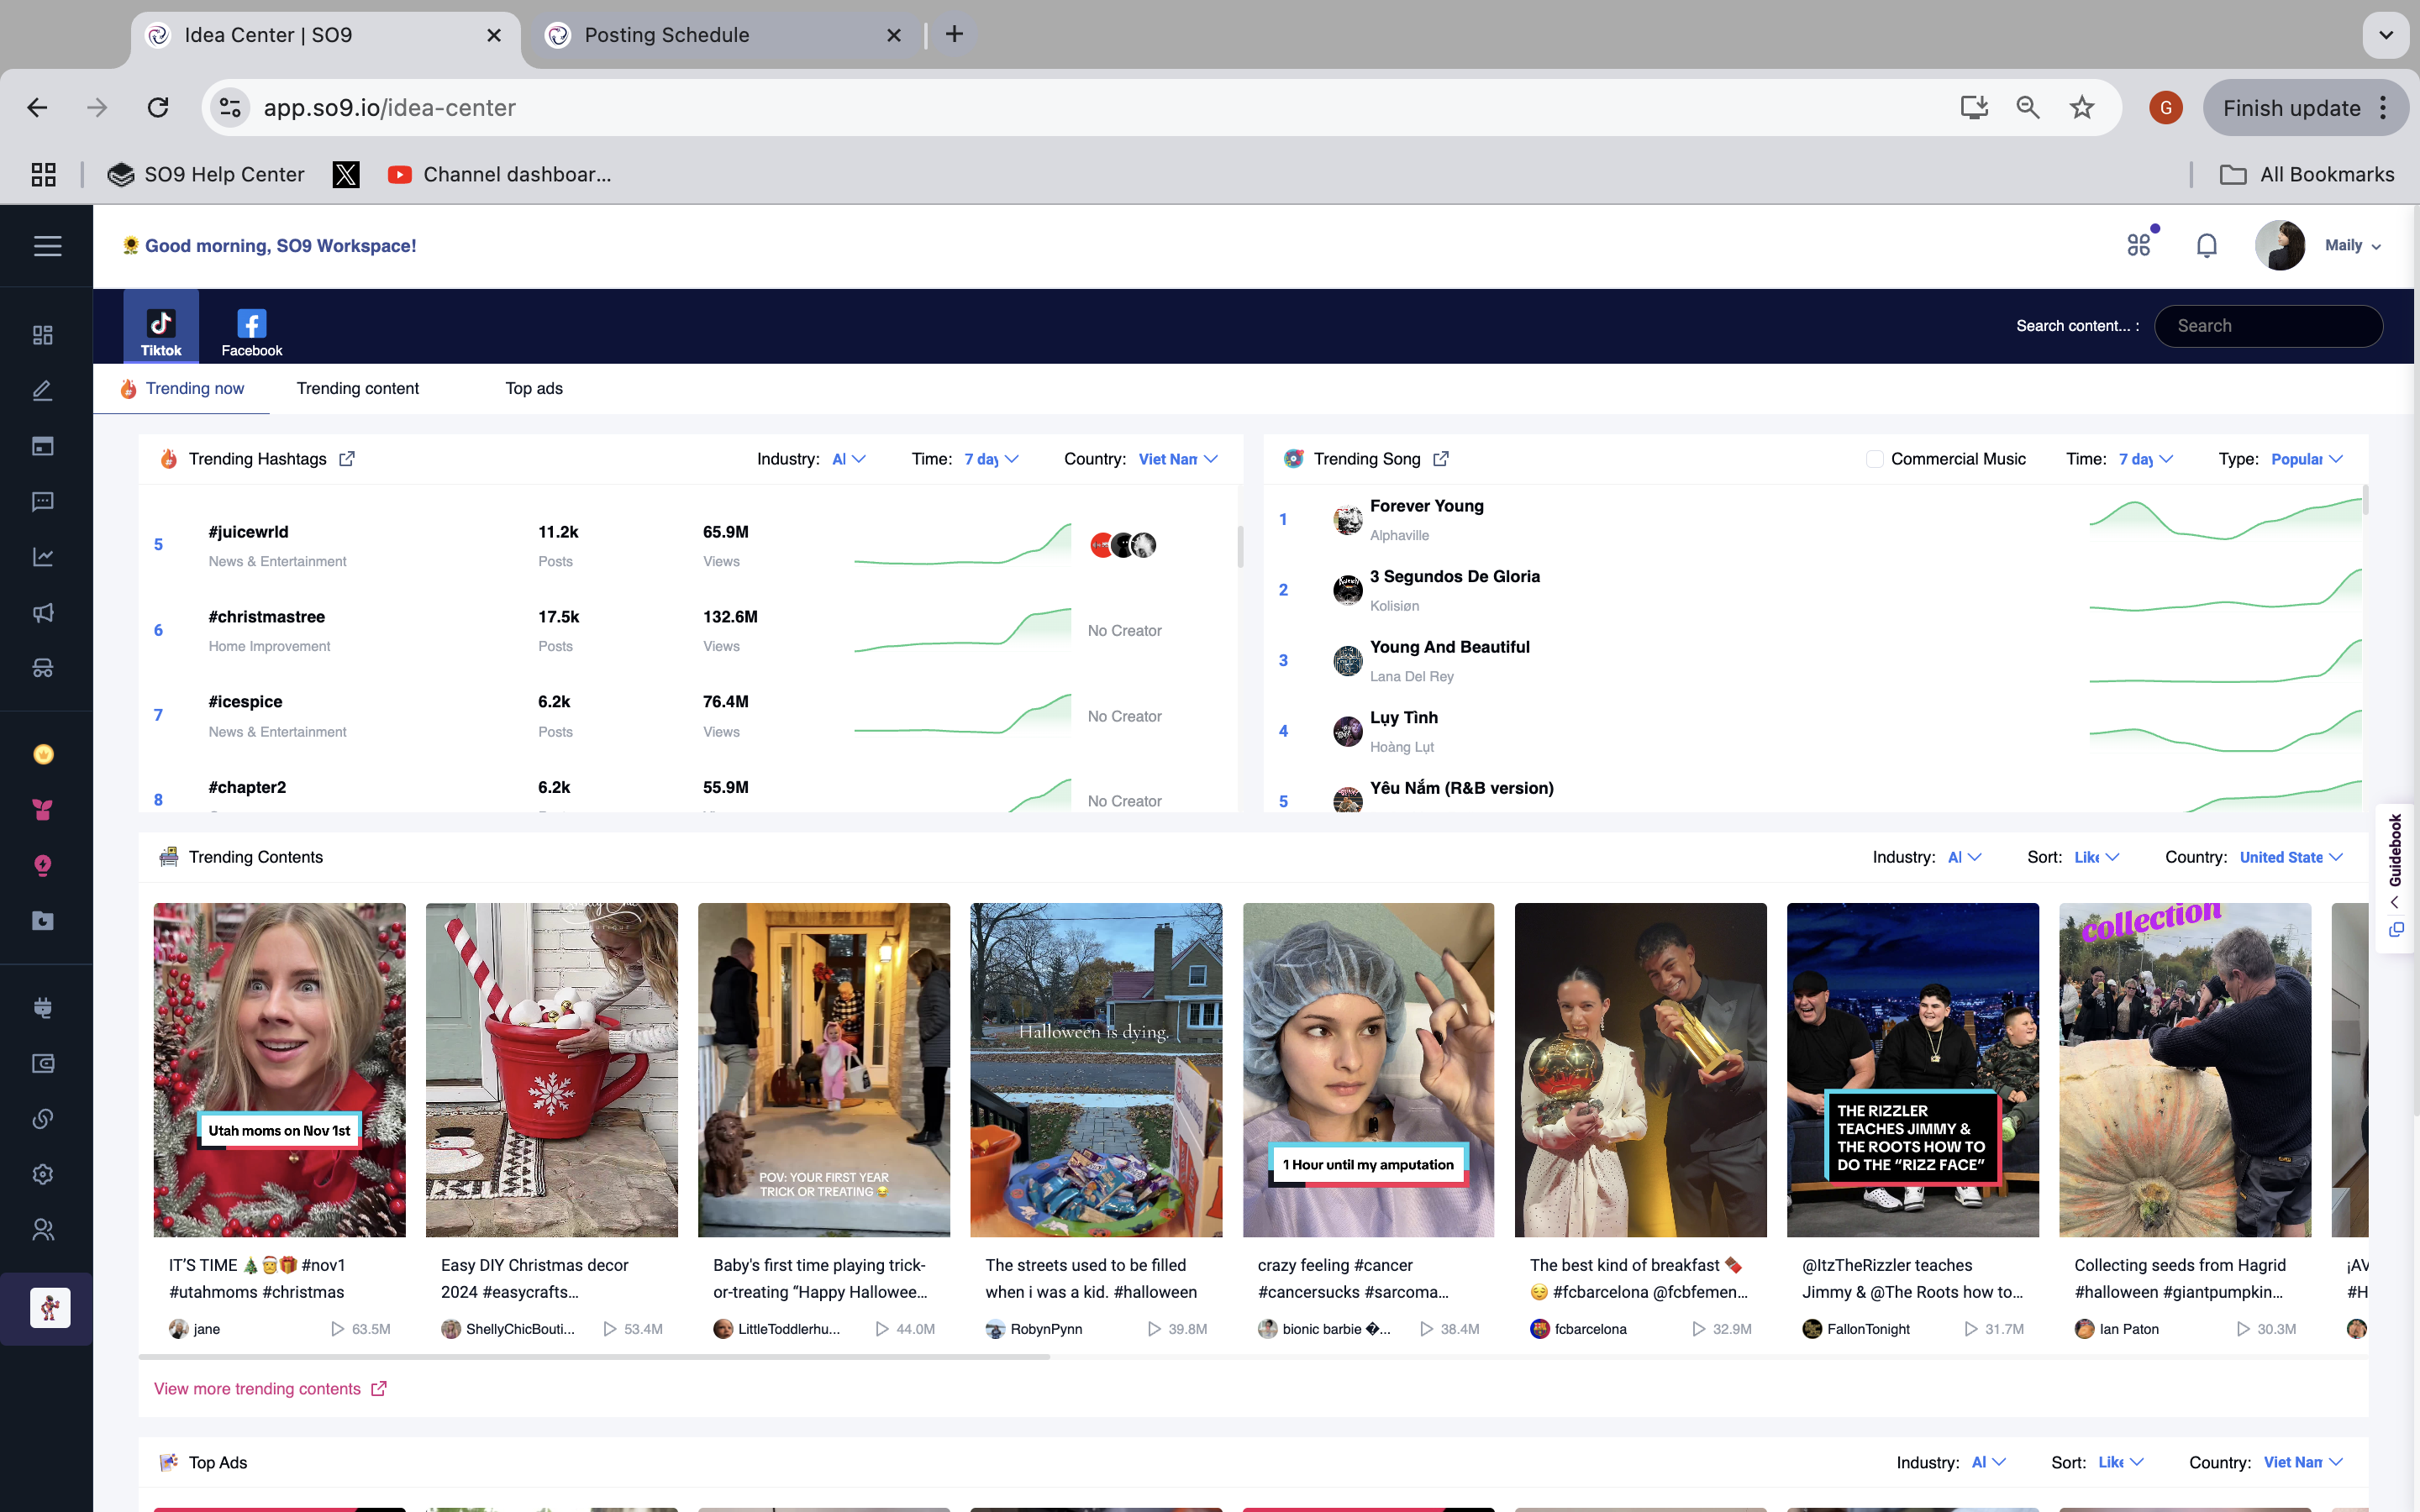
Task: Open SO9 Help Center bookmark
Action: coord(206,175)
